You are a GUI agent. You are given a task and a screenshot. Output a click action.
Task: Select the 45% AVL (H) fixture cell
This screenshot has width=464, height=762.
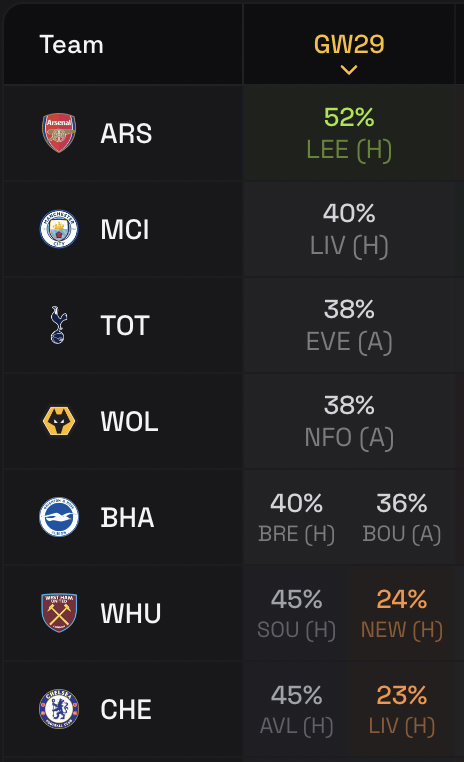296,709
